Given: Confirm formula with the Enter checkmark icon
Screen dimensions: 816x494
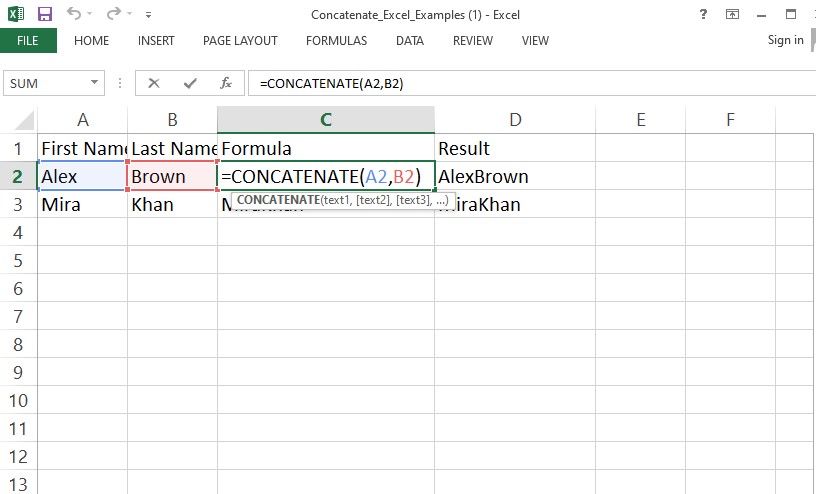Looking at the screenshot, I should point(189,84).
